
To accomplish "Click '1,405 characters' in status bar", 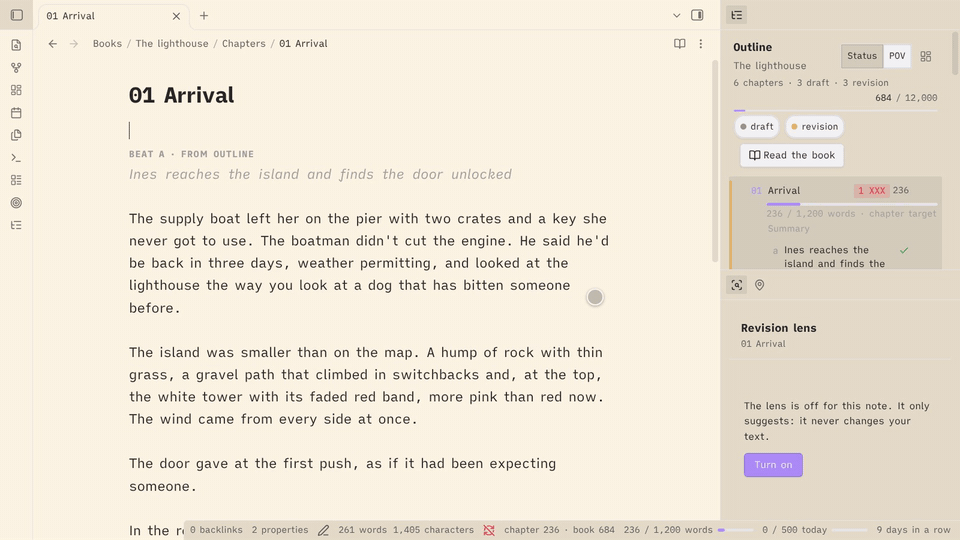I will tap(433, 530).
